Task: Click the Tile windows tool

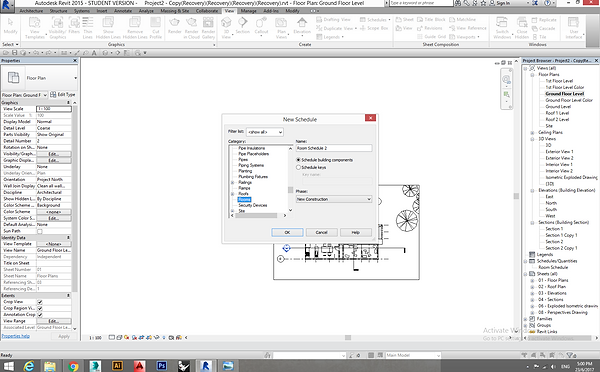Action: click(539, 37)
